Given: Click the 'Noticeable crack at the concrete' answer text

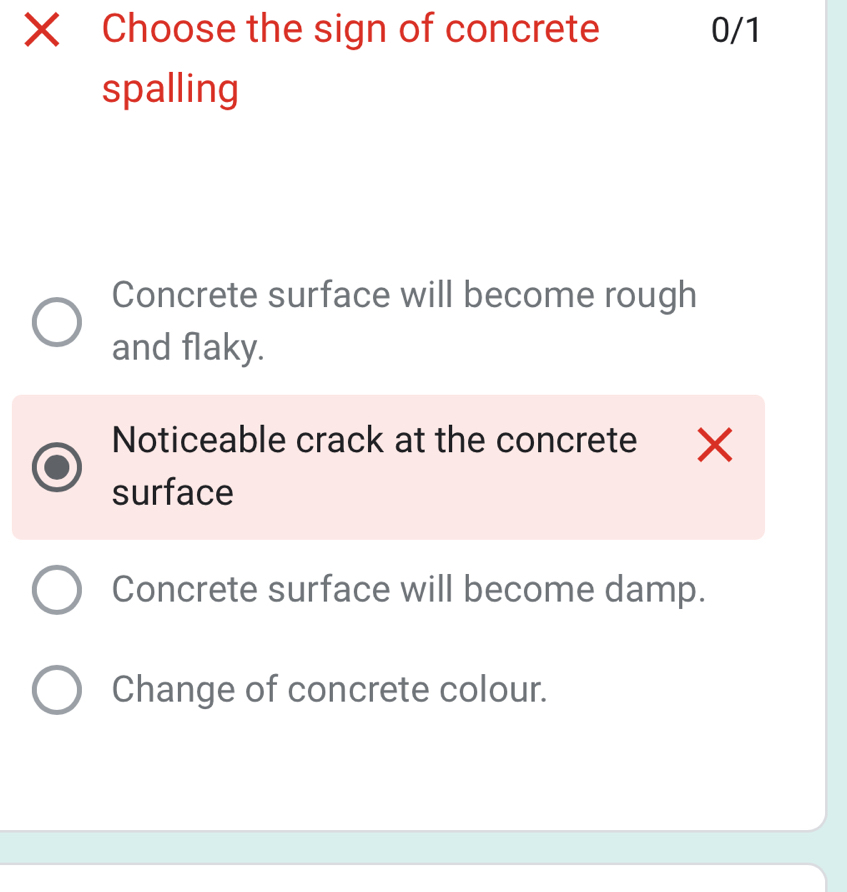Looking at the screenshot, I should (374, 440).
